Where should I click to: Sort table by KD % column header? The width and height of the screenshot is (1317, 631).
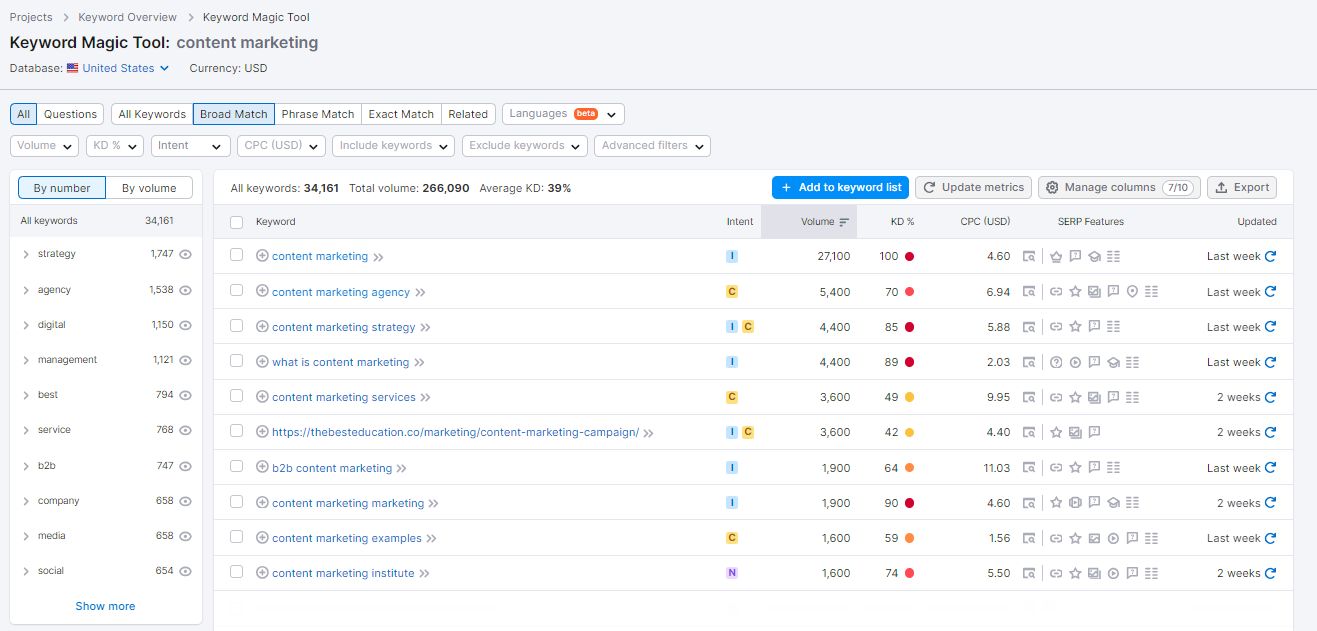902,222
